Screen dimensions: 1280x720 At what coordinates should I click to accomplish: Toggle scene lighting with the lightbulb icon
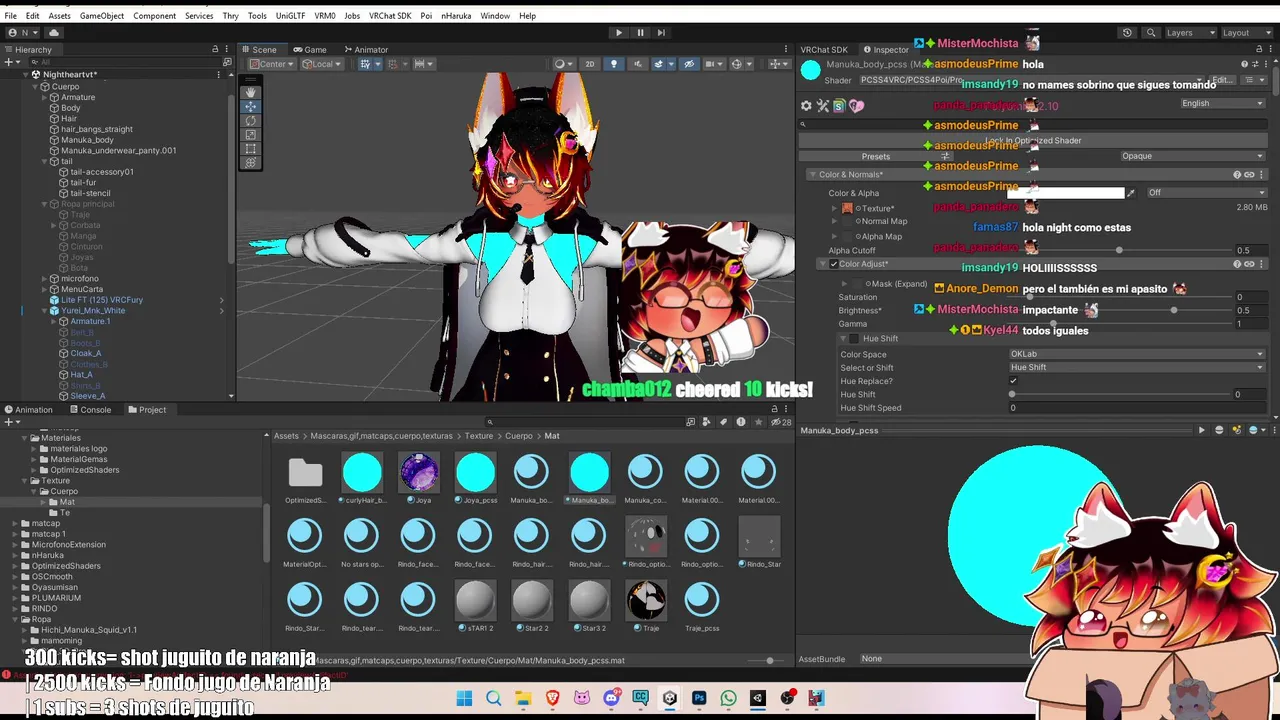point(614,64)
